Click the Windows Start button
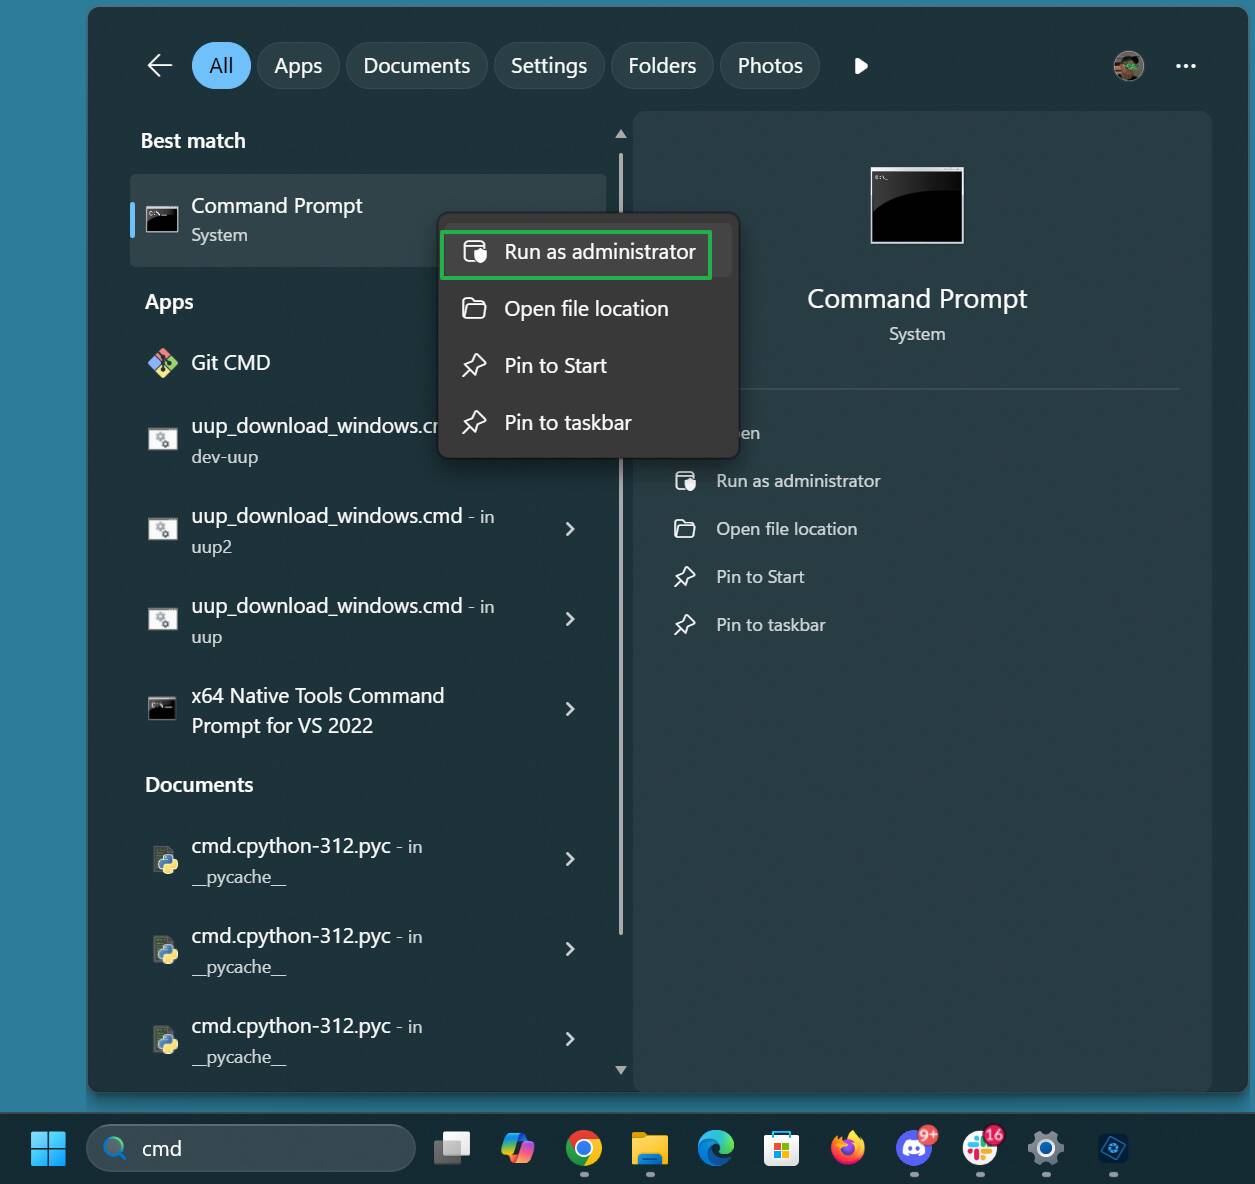The width and height of the screenshot is (1255, 1184). pos(48,1148)
